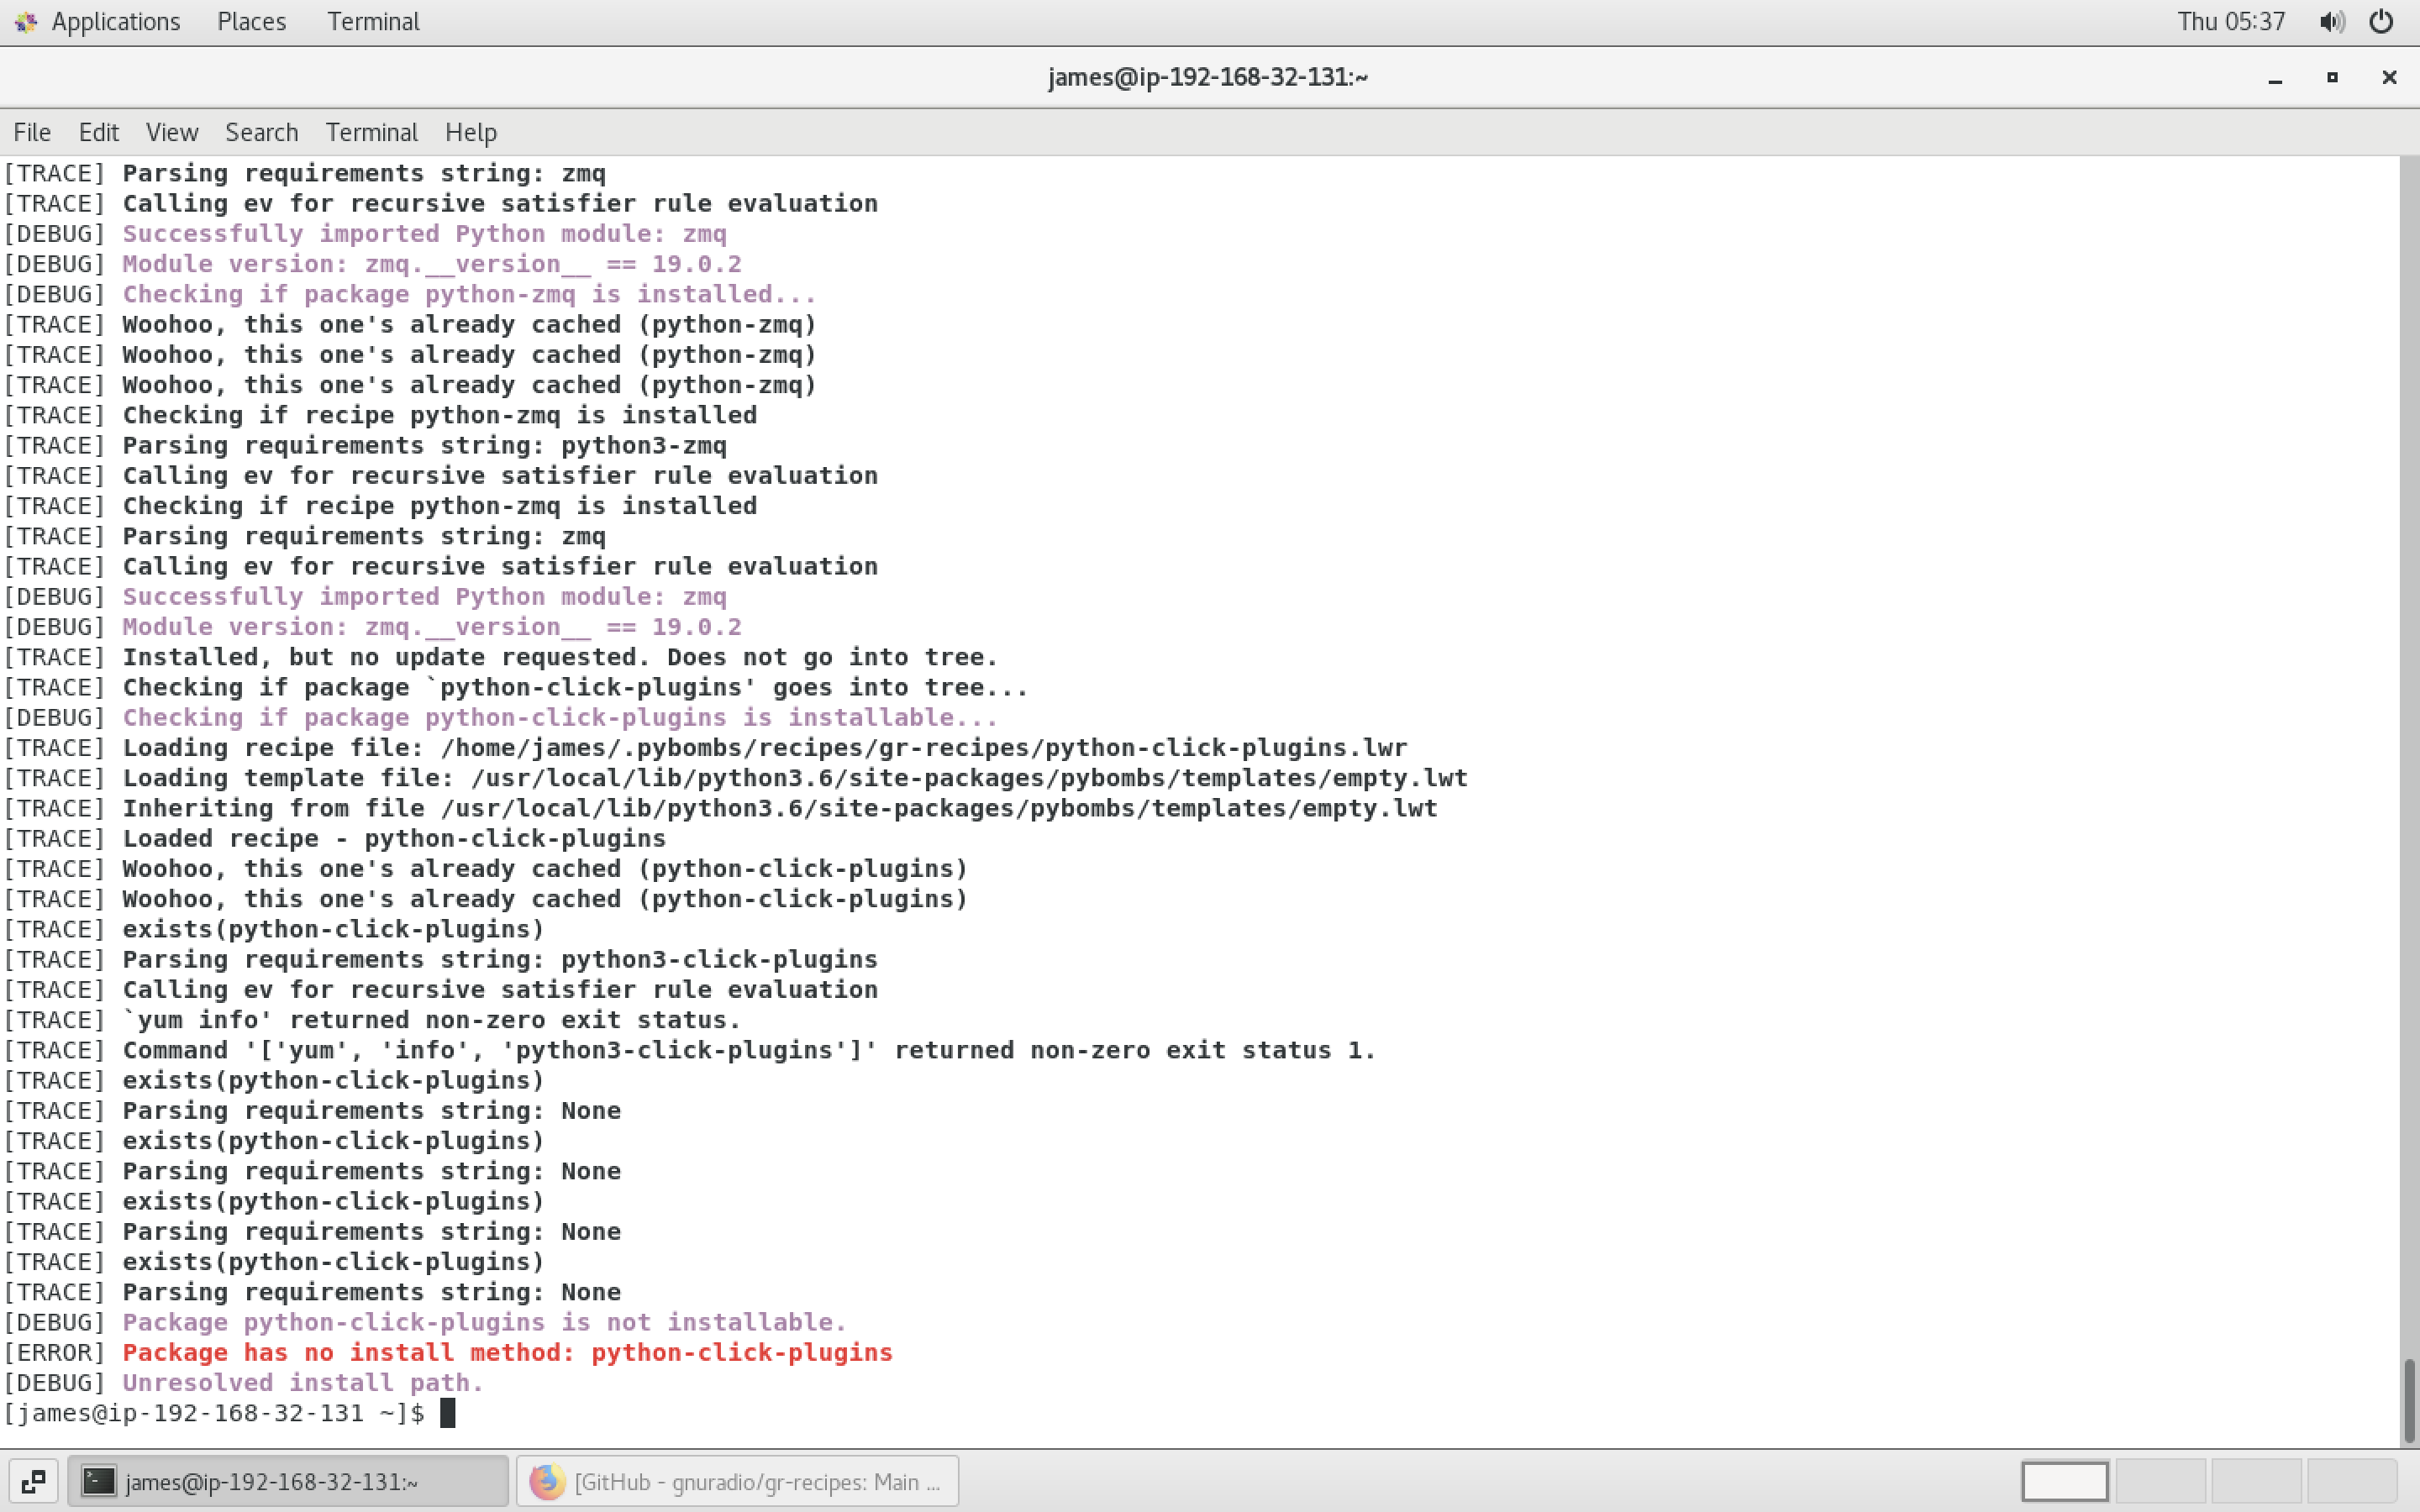Click 'Loaded recipe - python-click-plugins' line

334,838
